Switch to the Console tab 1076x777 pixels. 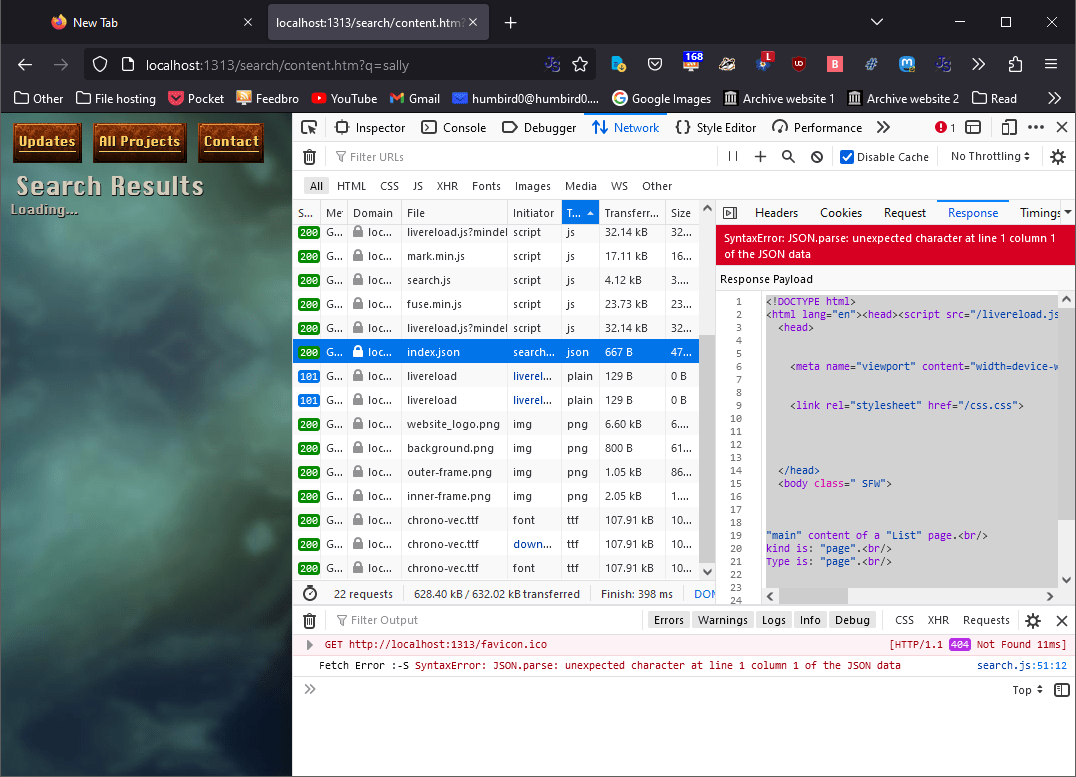coord(453,127)
